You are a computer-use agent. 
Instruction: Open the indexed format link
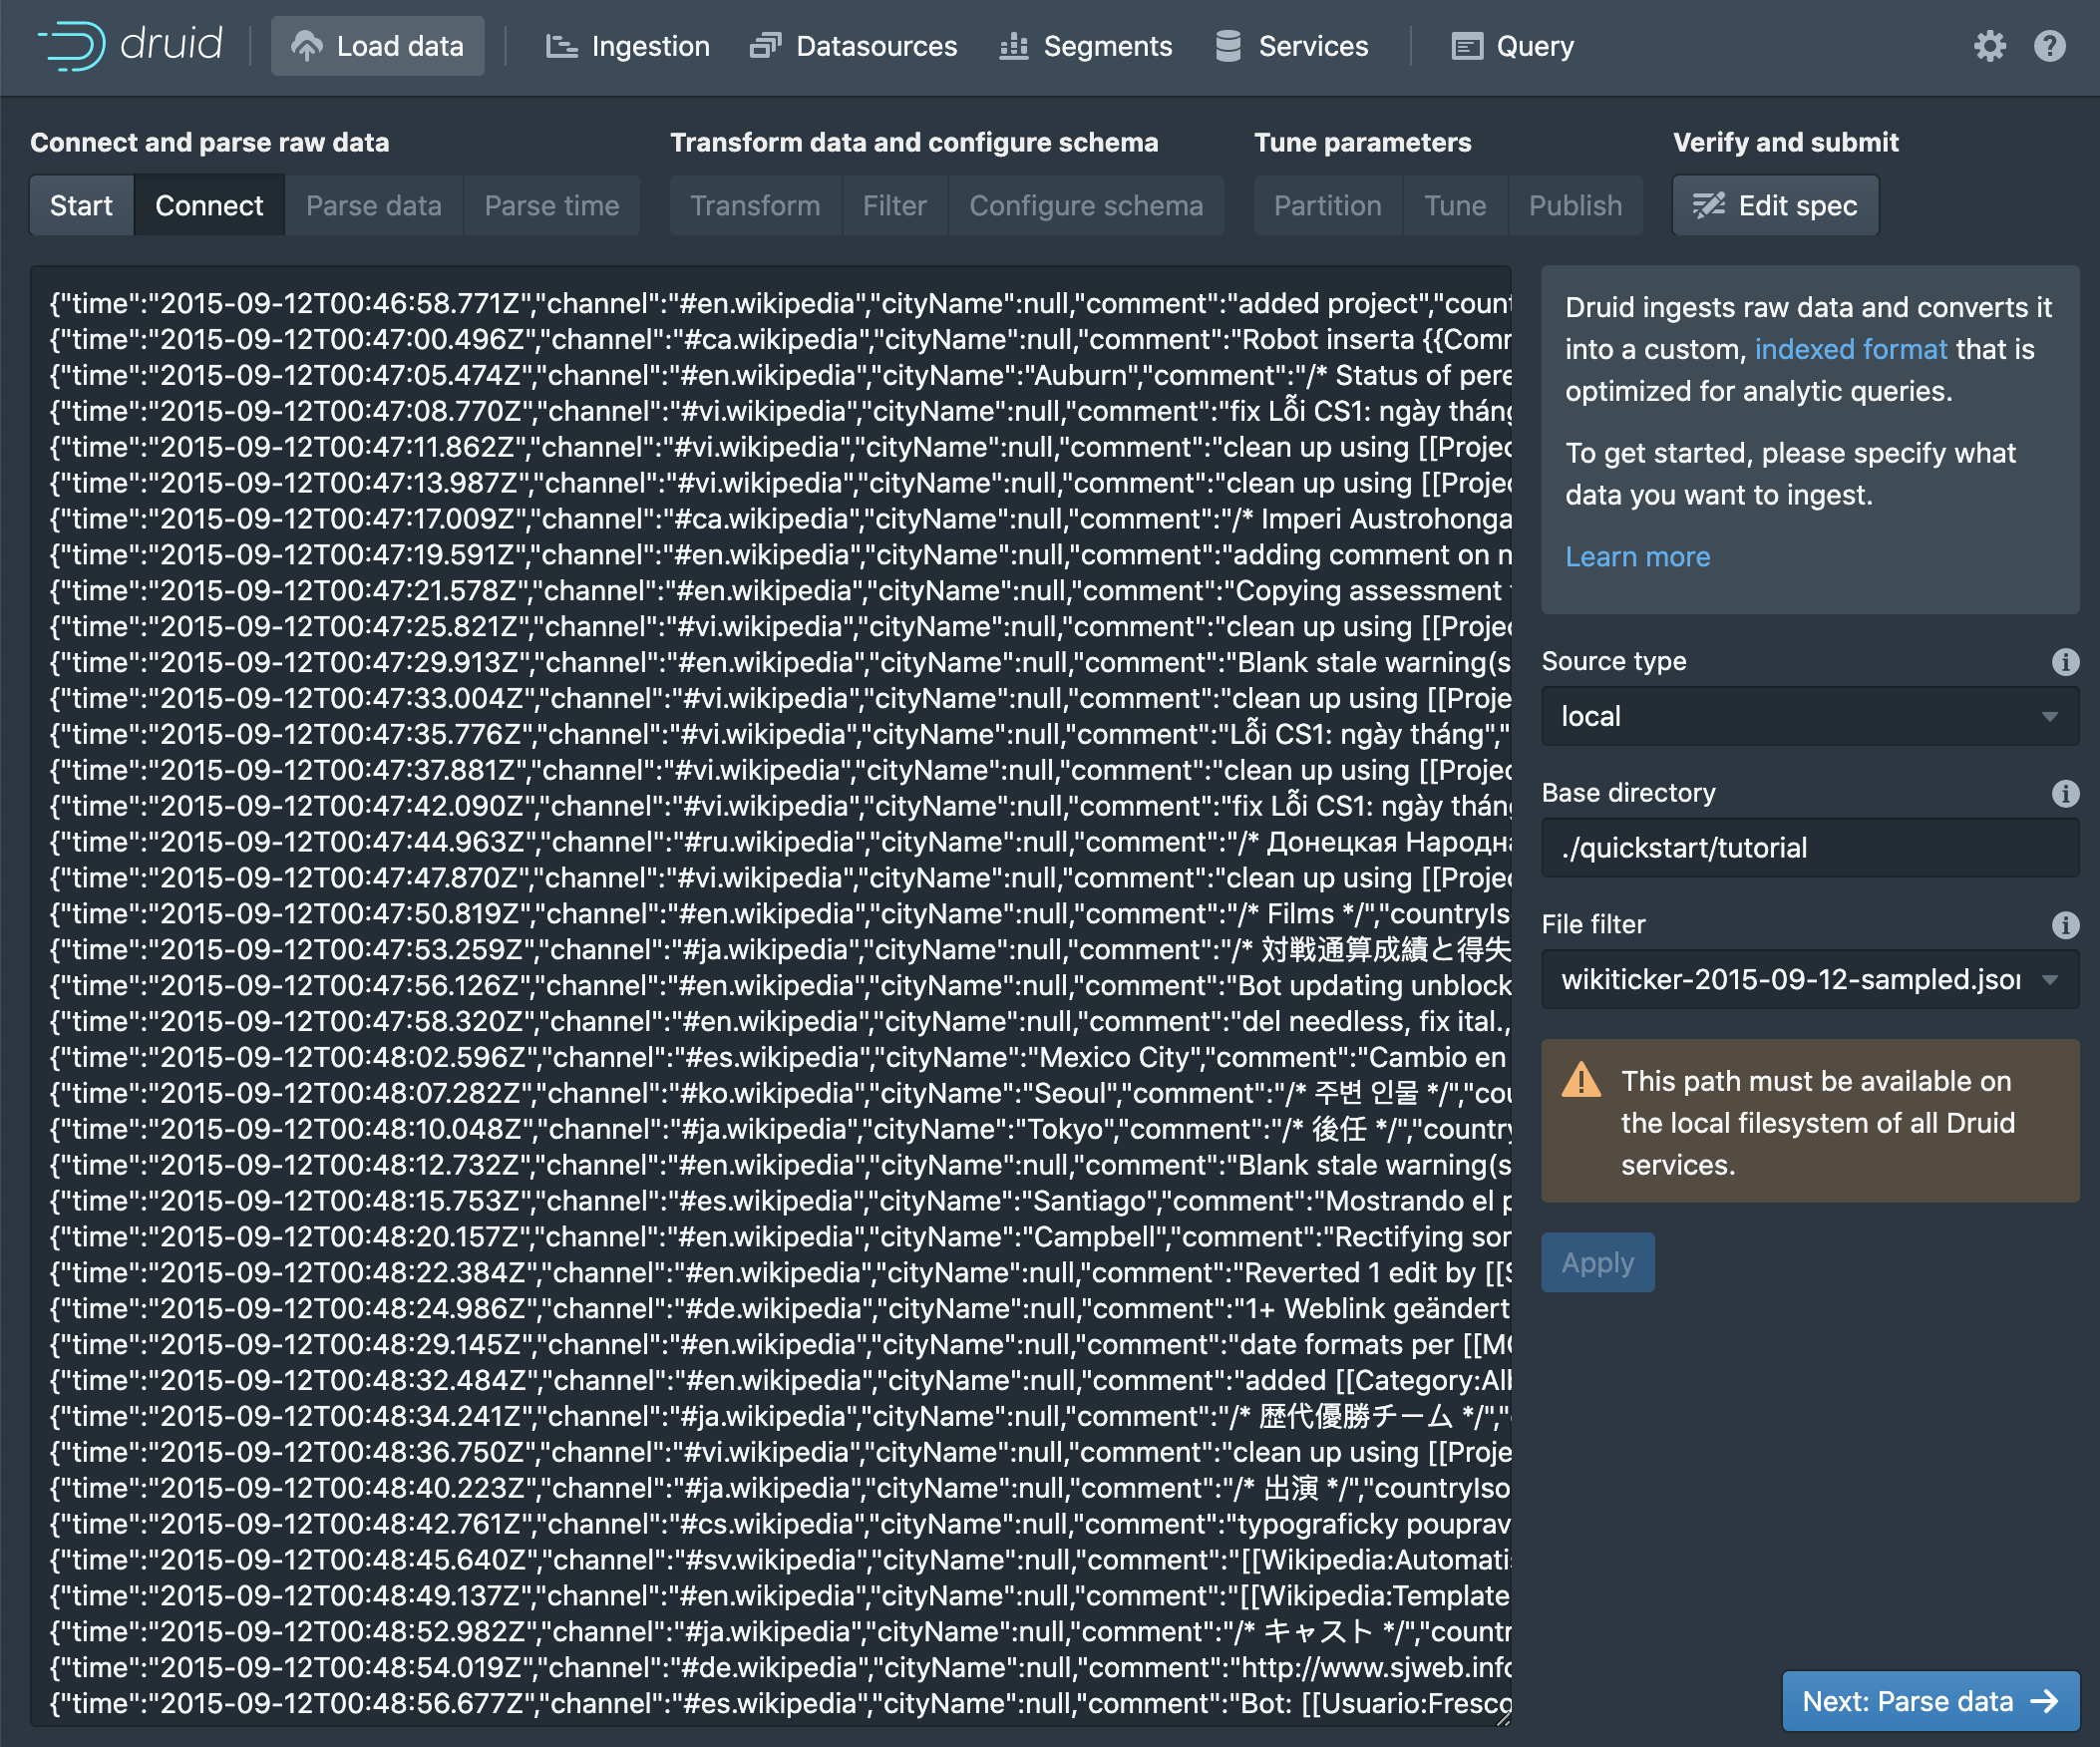tap(1850, 349)
